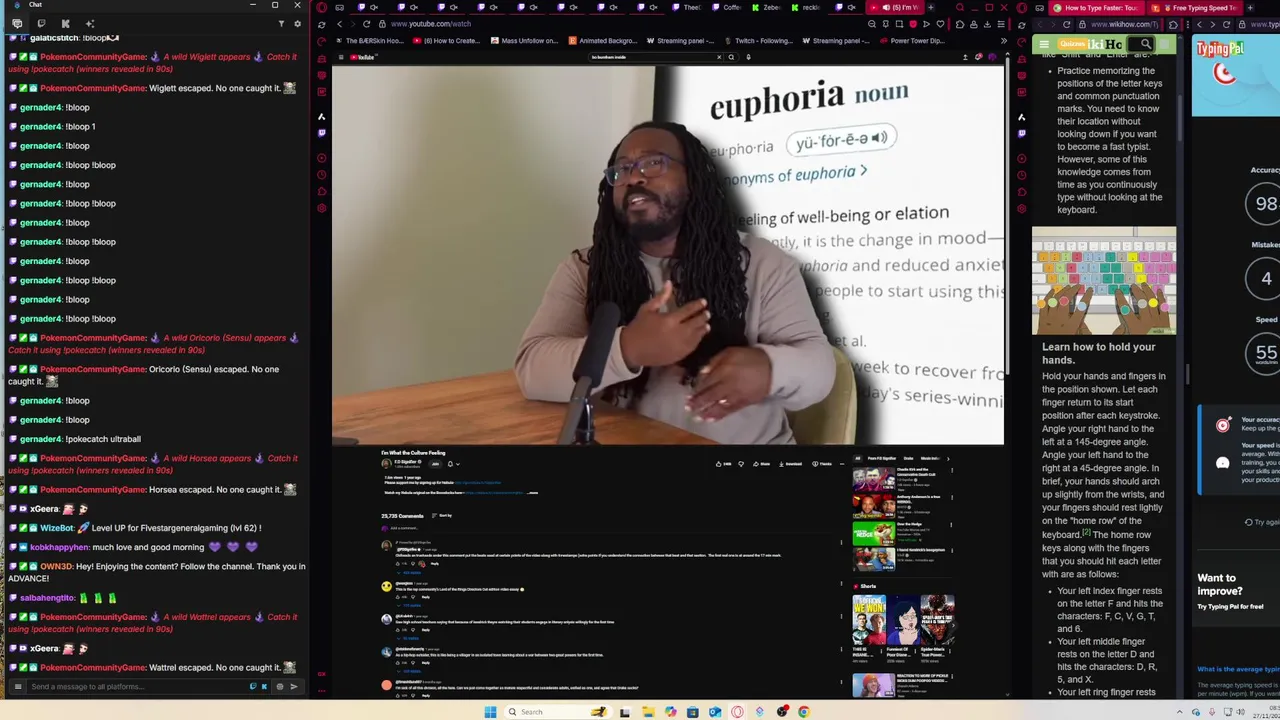Screen dimensions: 1280x720
Task: Expand replies under the pinned comment
Action: tap(410, 572)
